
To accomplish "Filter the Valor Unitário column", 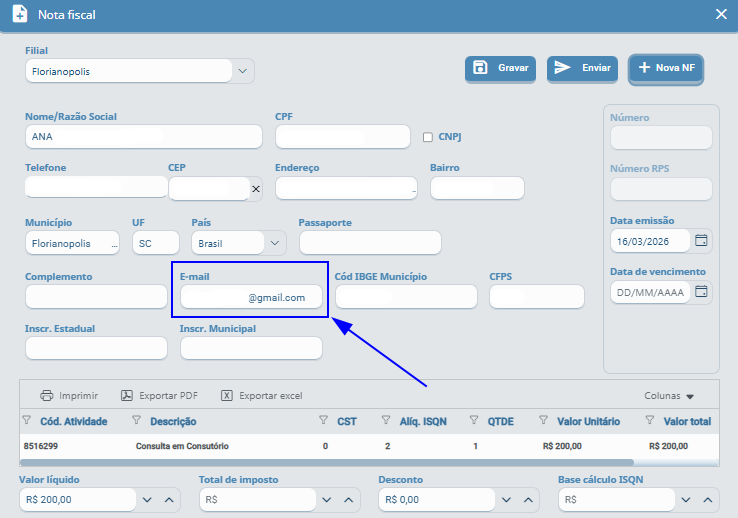I will pyautogui.click(x=544, y=421).
